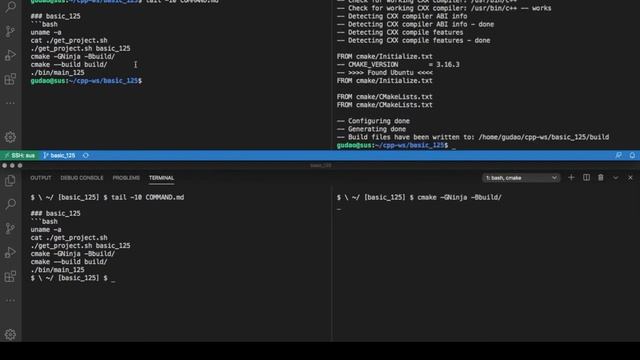640x360 pixels.
Task: Click 'CMAKE_VERSION = 3.16.3' output line
Action: point(398,64)
